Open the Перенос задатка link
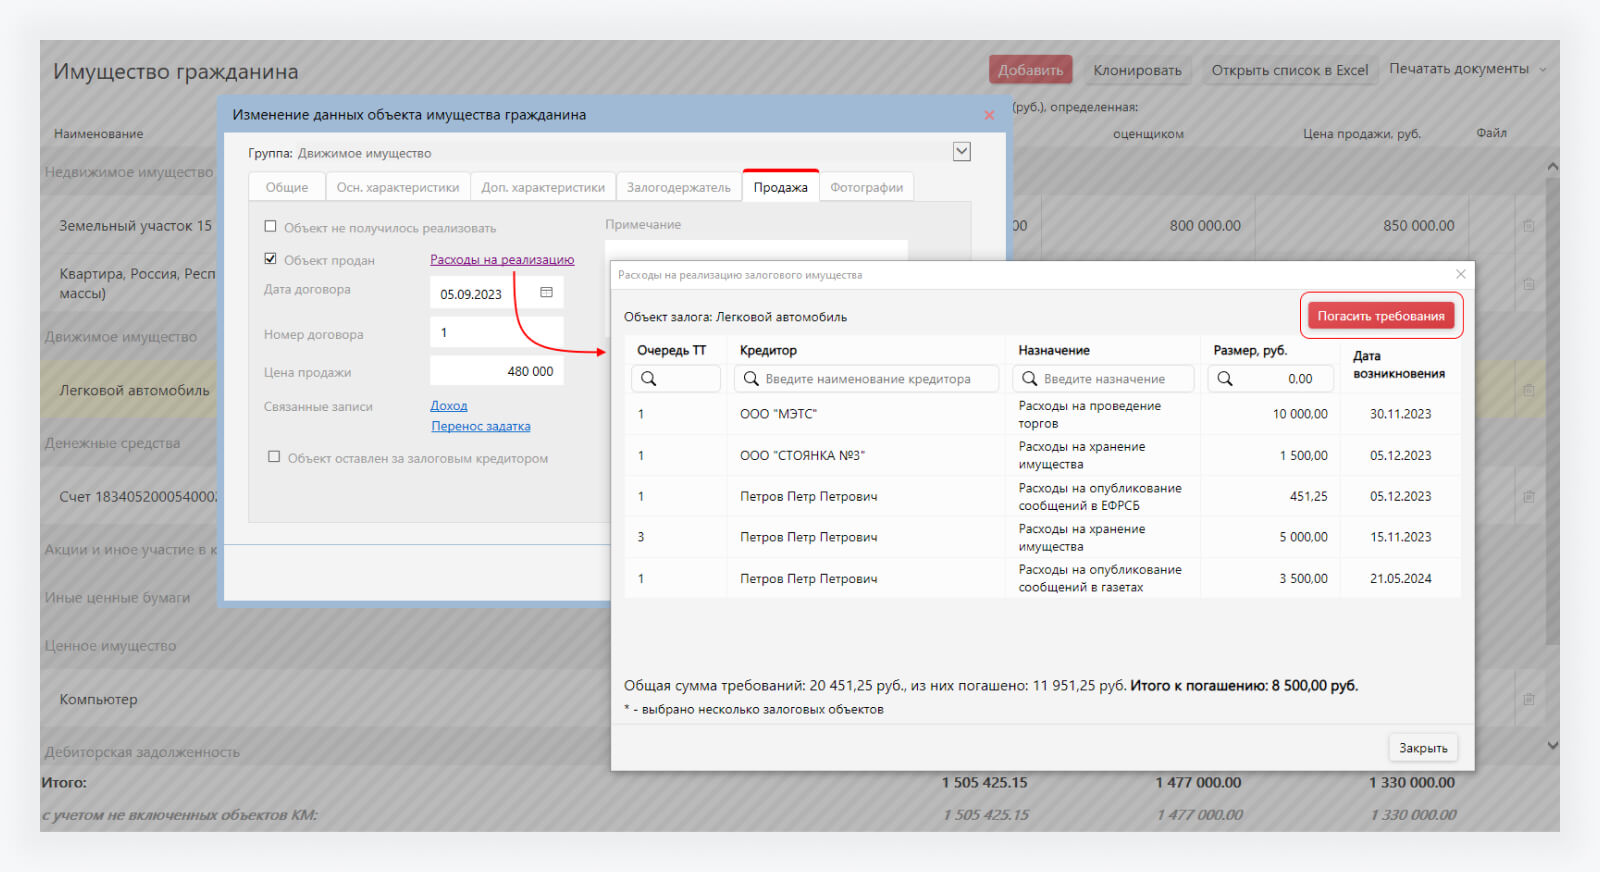The width and height of the screenshot is (1600, 872). coord(481,426)
